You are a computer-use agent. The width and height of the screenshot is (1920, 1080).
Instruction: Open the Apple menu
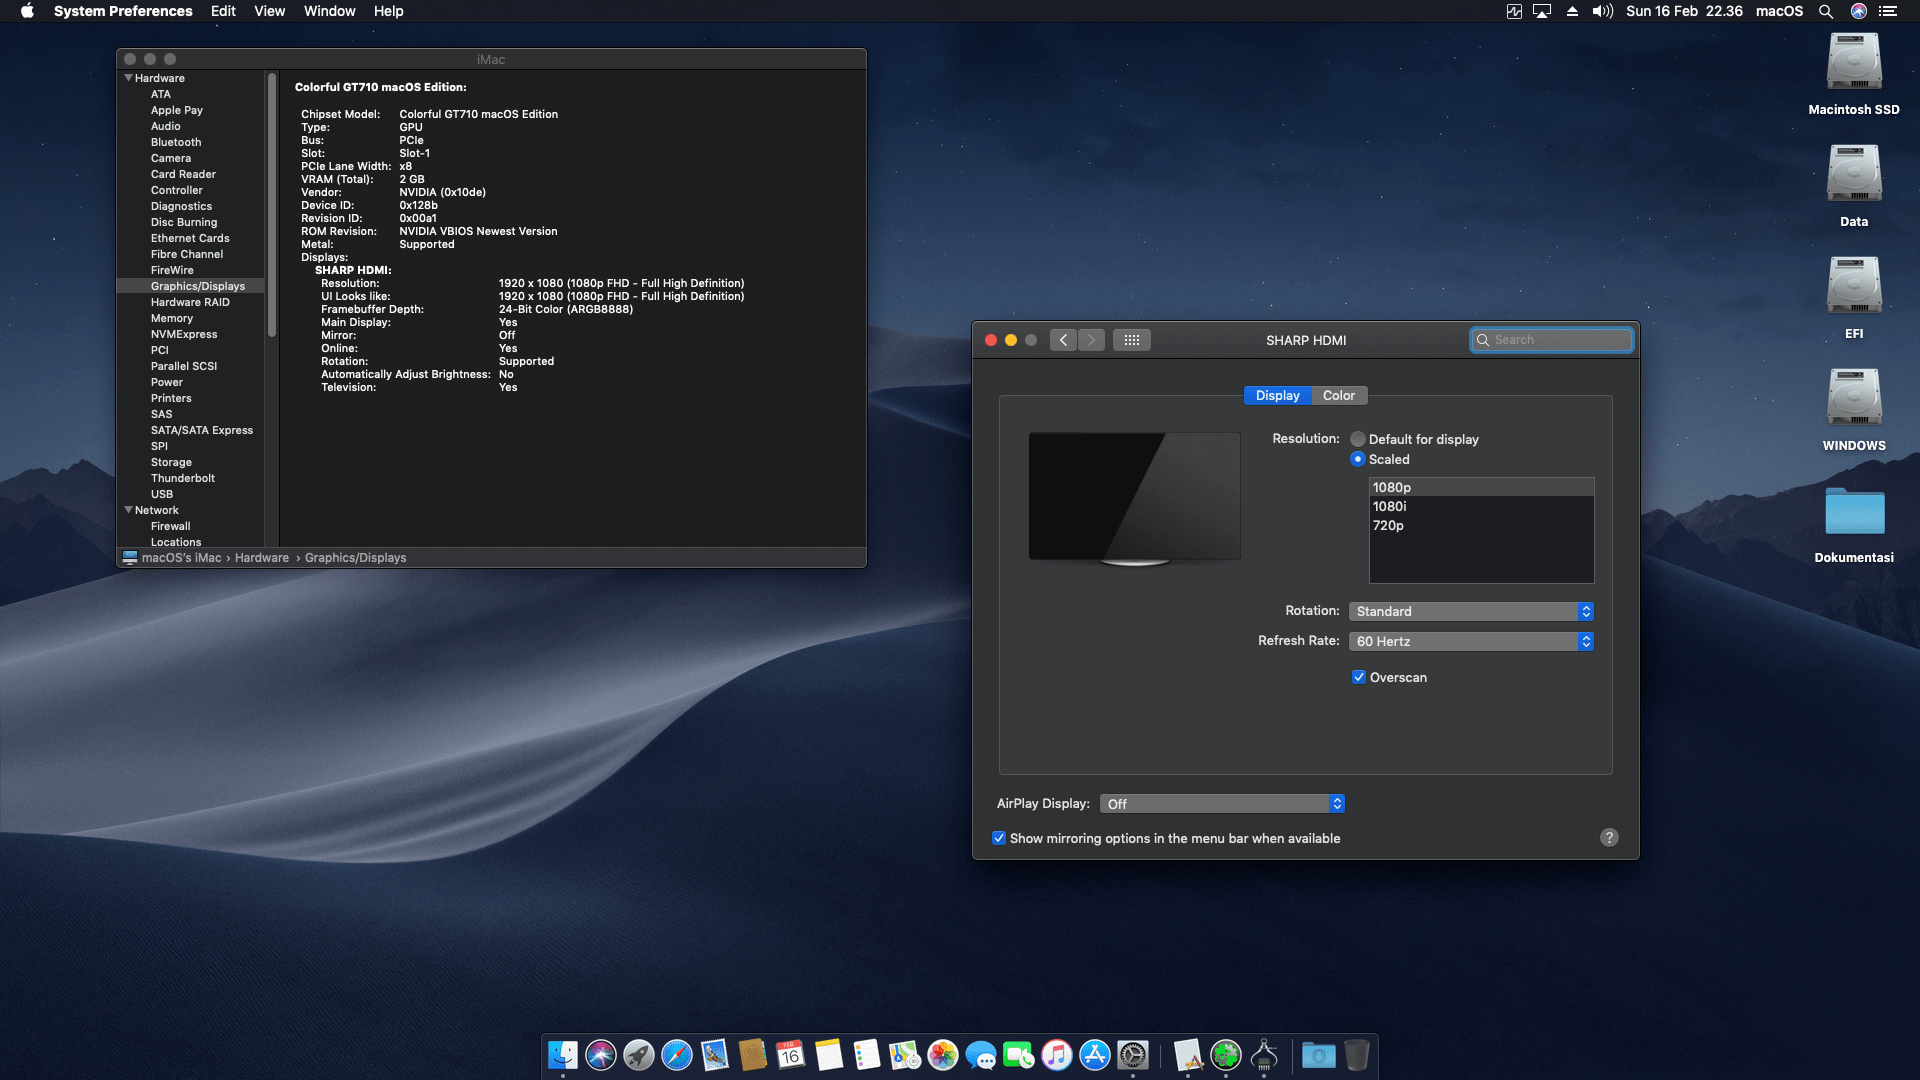pyautogui.click(x=27, y=11)
